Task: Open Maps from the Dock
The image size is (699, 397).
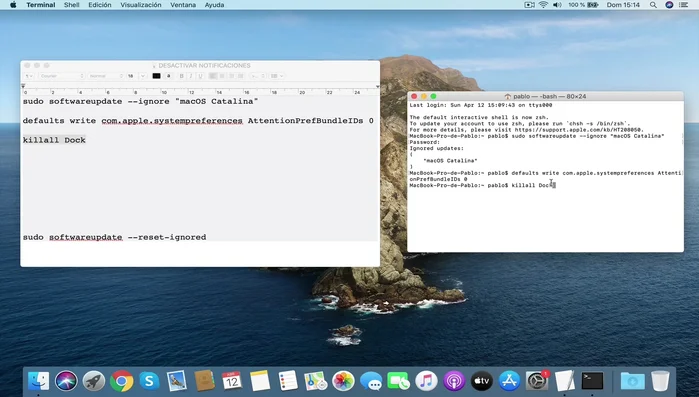Action: click(x=315, y=381)
